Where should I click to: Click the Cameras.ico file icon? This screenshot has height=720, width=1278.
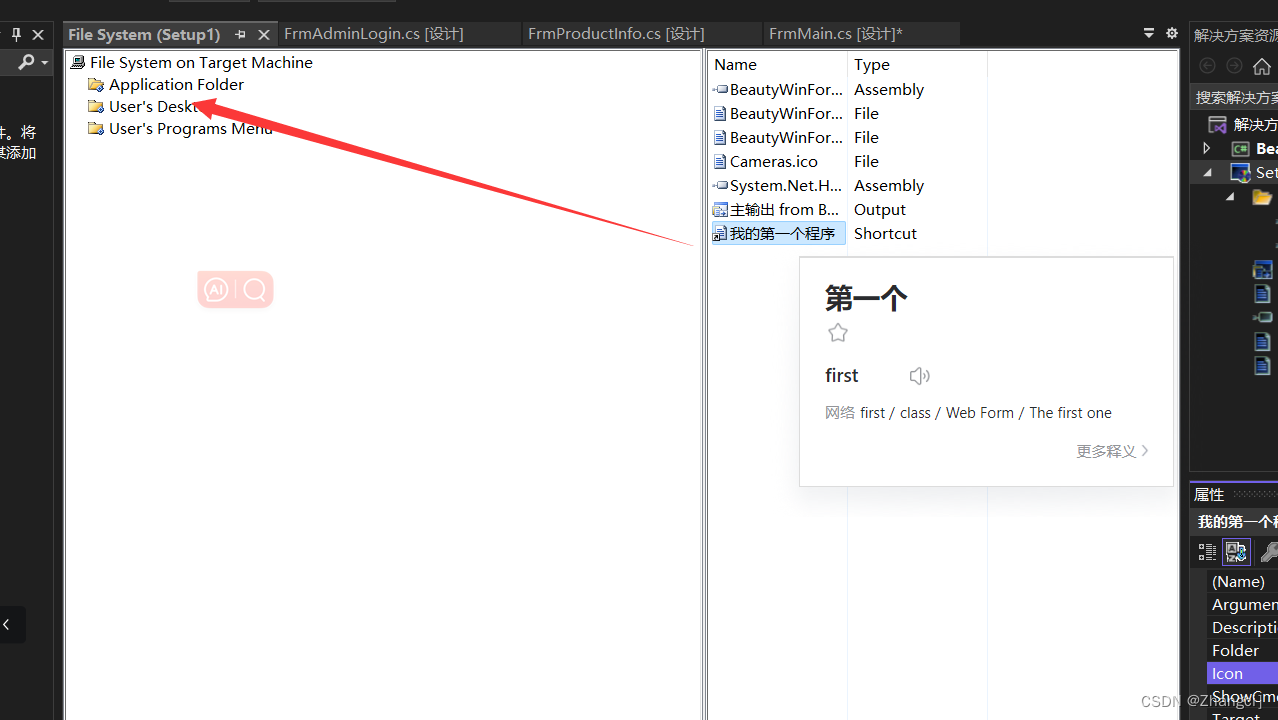click(720, 161)
